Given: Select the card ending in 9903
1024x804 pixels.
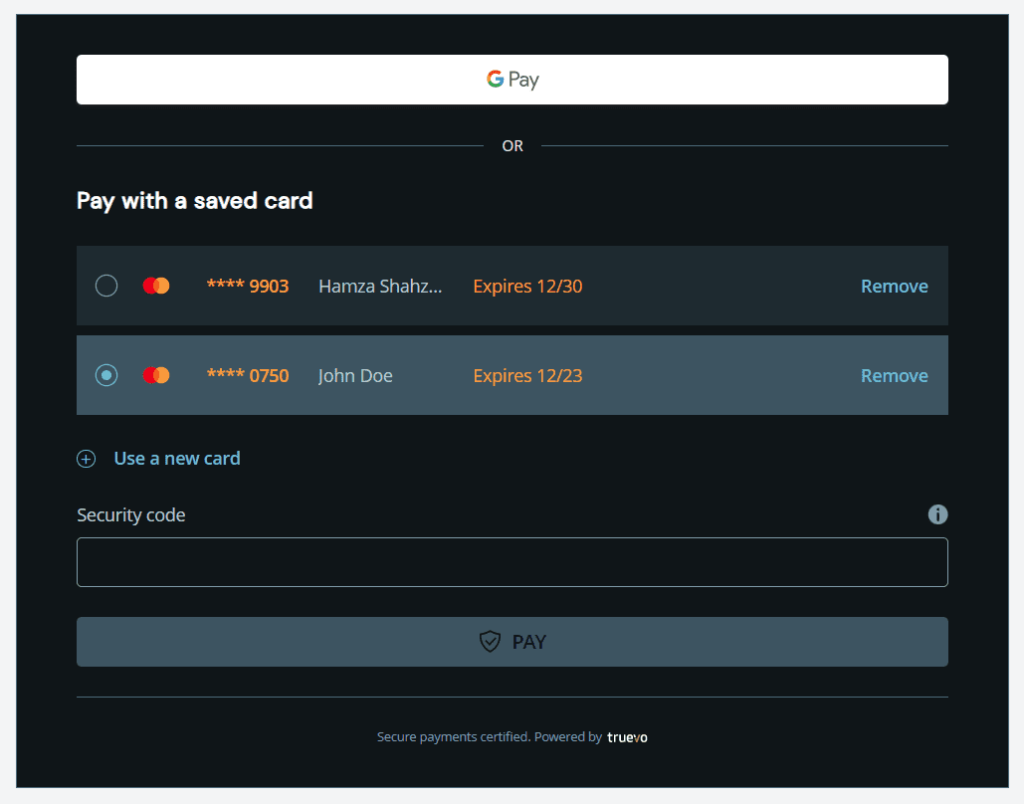Looking at the screenshot, I should coord(106,286).
